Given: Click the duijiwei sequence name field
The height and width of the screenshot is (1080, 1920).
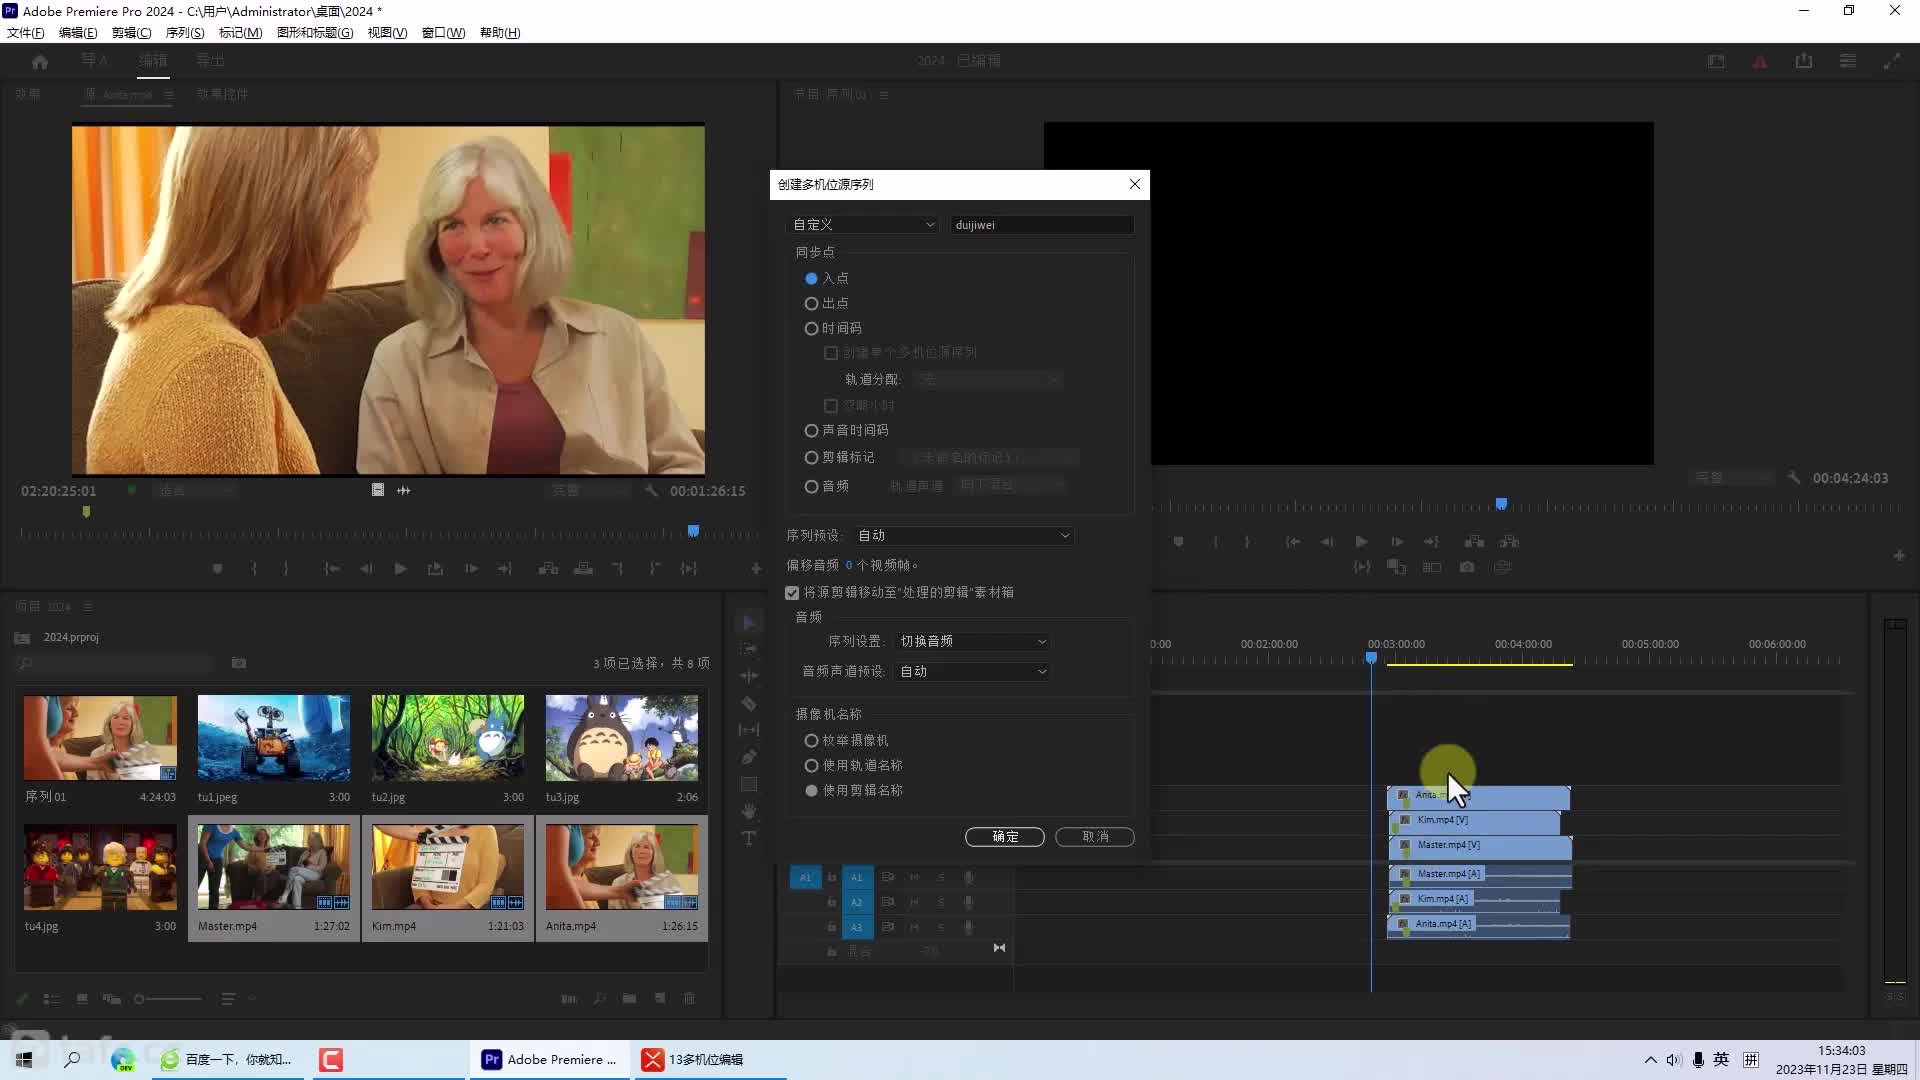Looking at the screenshot, I should pos(1042,225).
